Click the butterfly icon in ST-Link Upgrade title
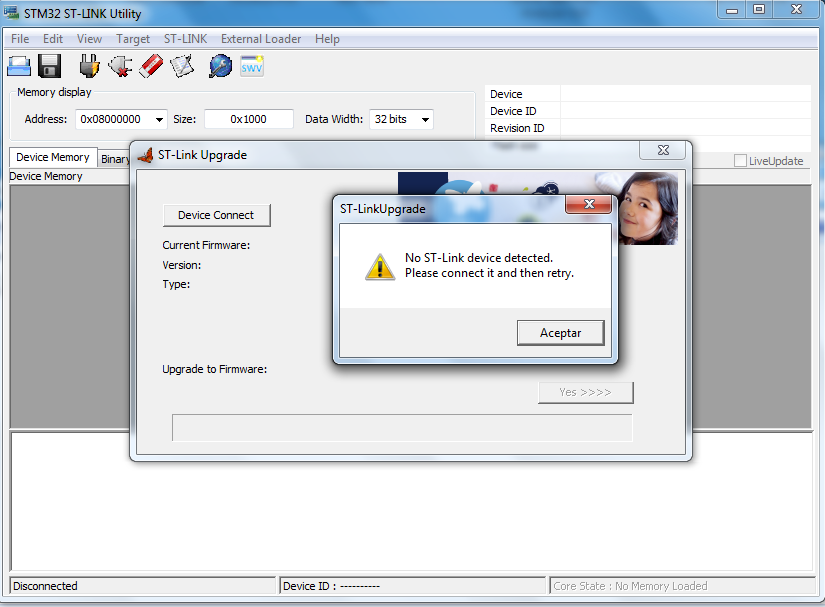Screen dimensions: 825x607 click(x=146, y=155)
